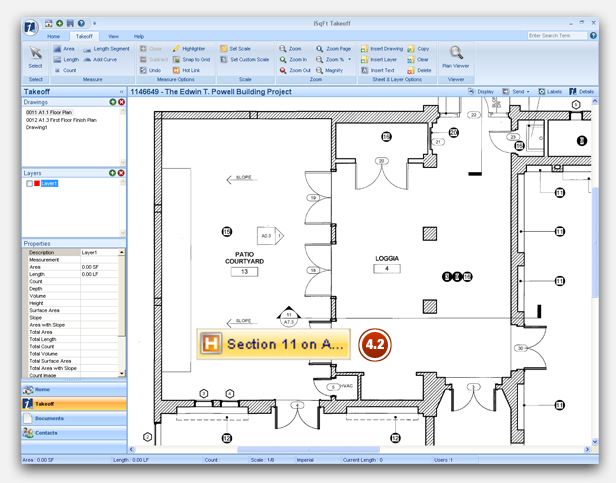Switch to the Takeoff ribbon tab
Image resolution: width=616 pixels, height=483 pixels.
84,36
